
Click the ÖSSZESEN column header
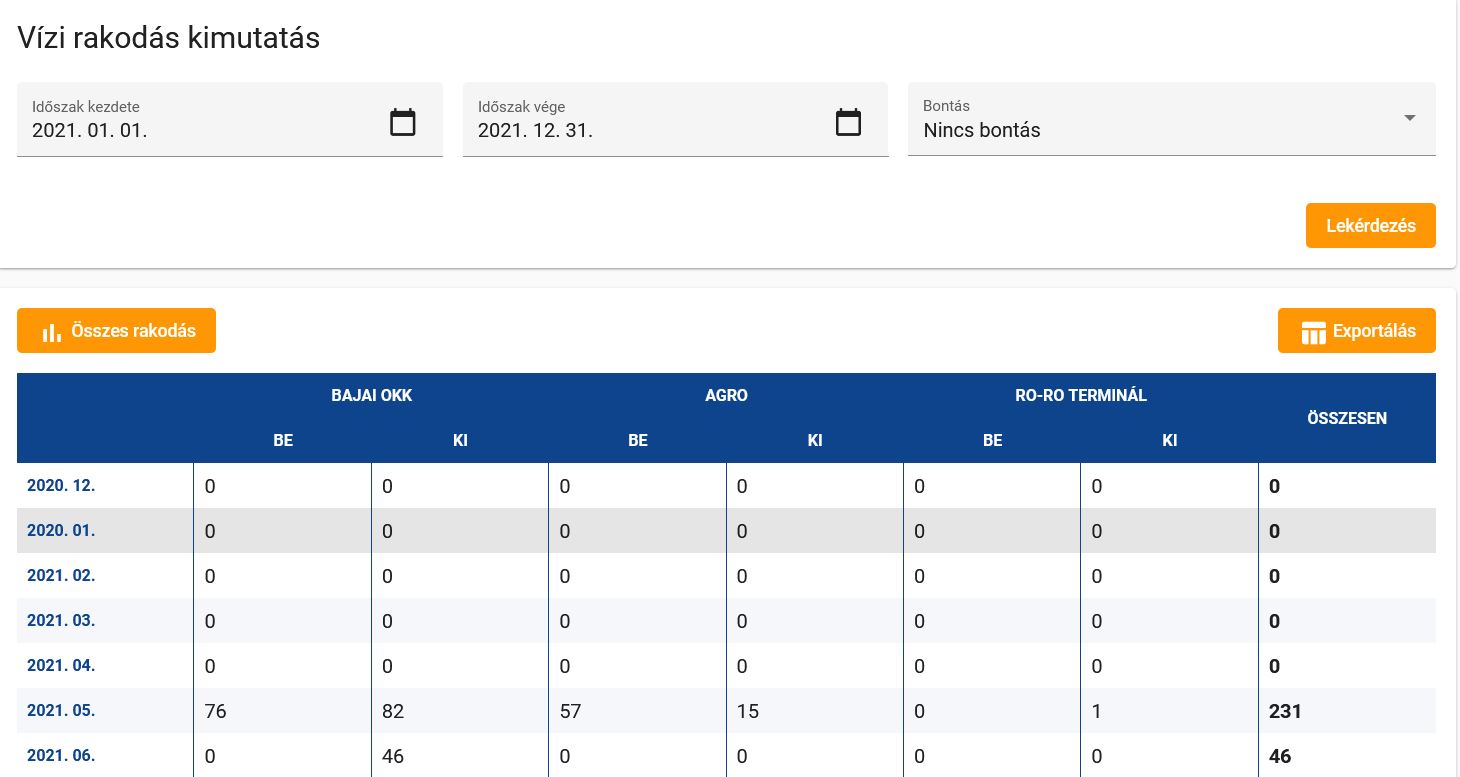click(1346, 418)
